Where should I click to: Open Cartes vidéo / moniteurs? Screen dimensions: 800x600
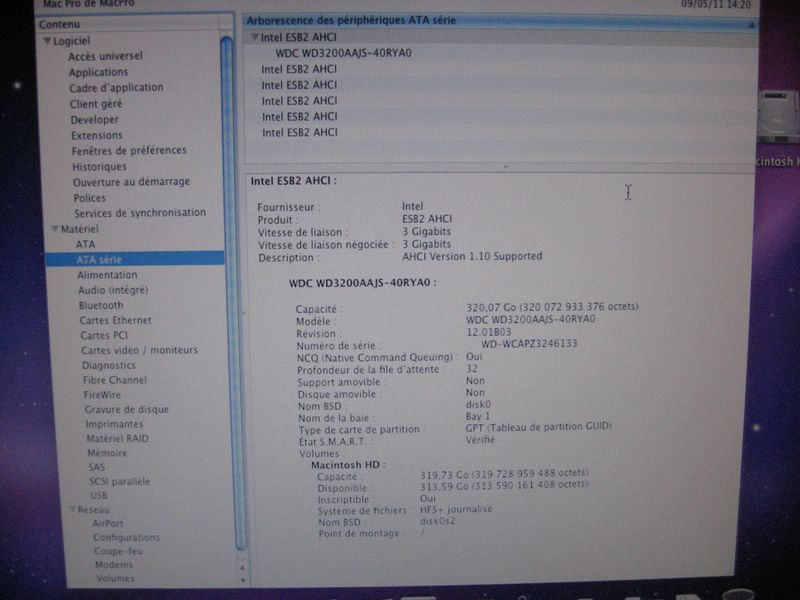pyautogui.click(x=139, y=351)
